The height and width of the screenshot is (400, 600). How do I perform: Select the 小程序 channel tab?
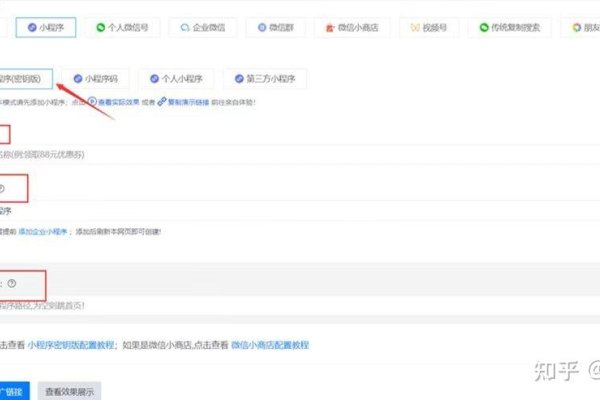(46, 28)
